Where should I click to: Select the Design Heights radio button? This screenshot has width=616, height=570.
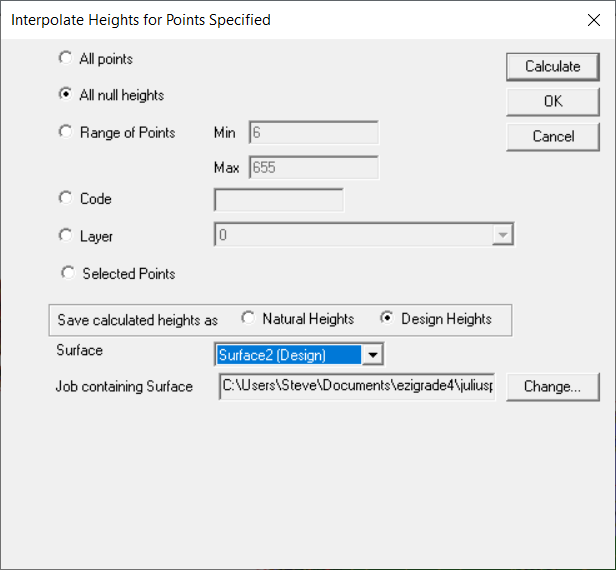coord(387,318)
